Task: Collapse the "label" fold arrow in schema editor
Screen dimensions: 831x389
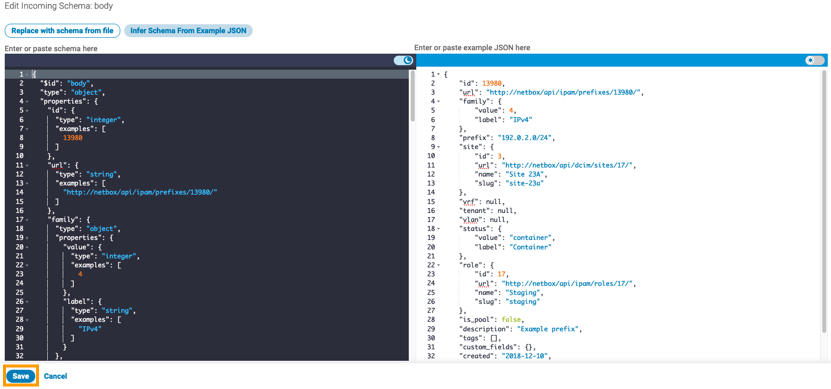Action: [x=28, y=300]
